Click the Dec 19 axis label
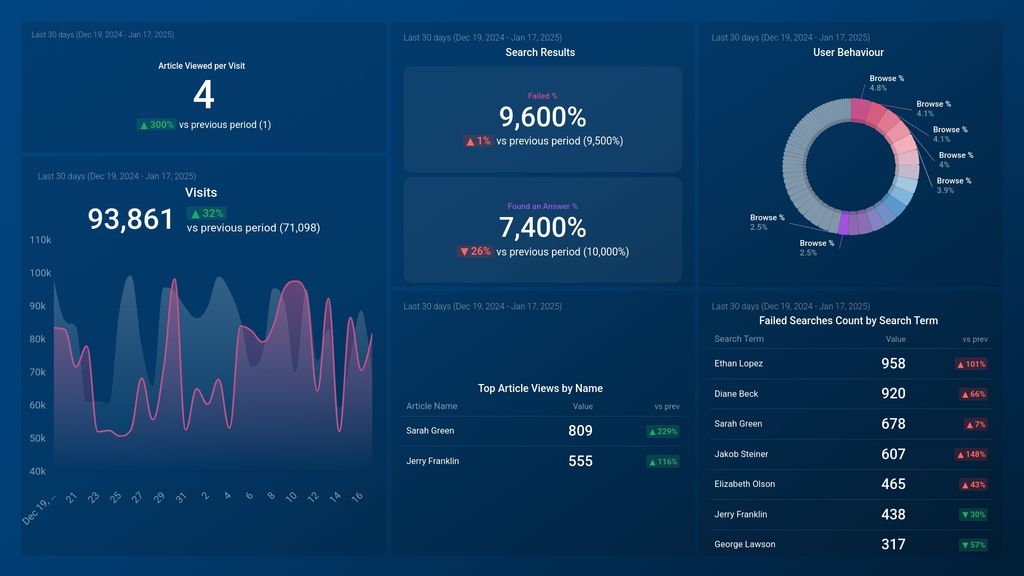Screen dimensions: 1024x576 click(x=38, y=511)
